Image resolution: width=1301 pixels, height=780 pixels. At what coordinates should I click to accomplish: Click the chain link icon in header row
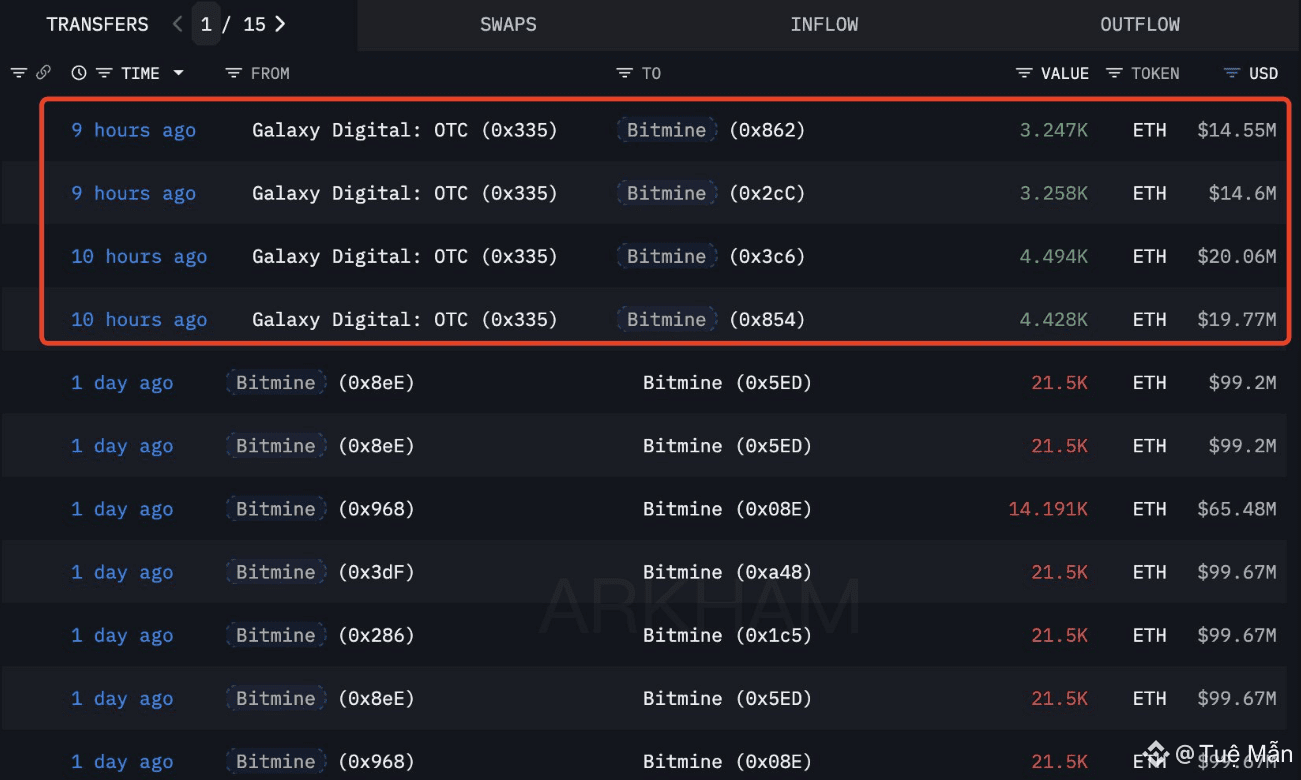click(43, 73)
